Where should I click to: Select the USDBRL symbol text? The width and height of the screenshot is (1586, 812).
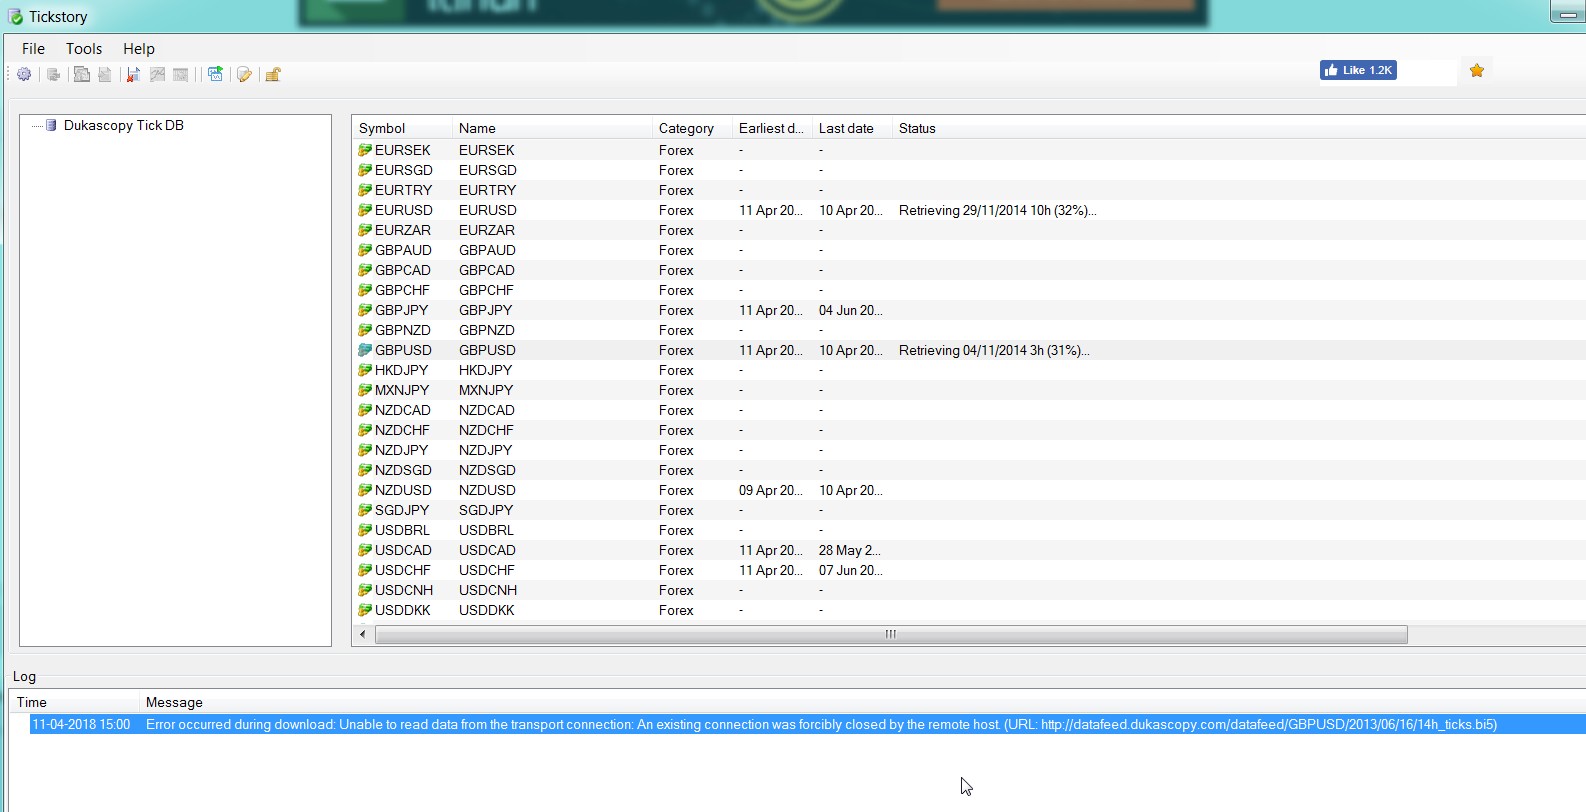coord(402,530)
